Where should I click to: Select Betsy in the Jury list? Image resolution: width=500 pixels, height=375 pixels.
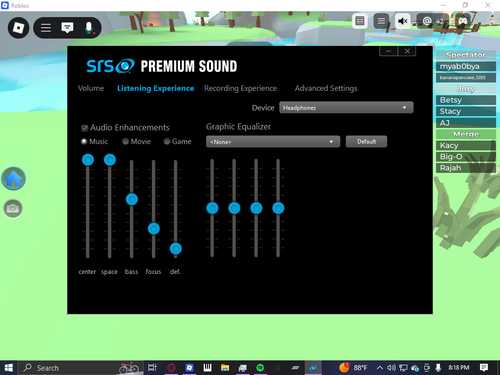coord(466,100)
